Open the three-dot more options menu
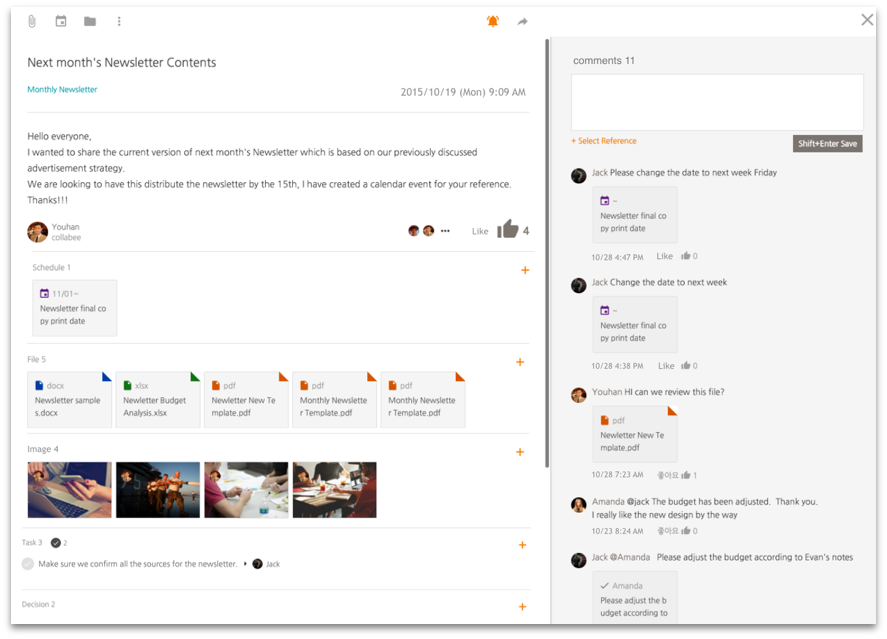 click(x=119, y=21)
